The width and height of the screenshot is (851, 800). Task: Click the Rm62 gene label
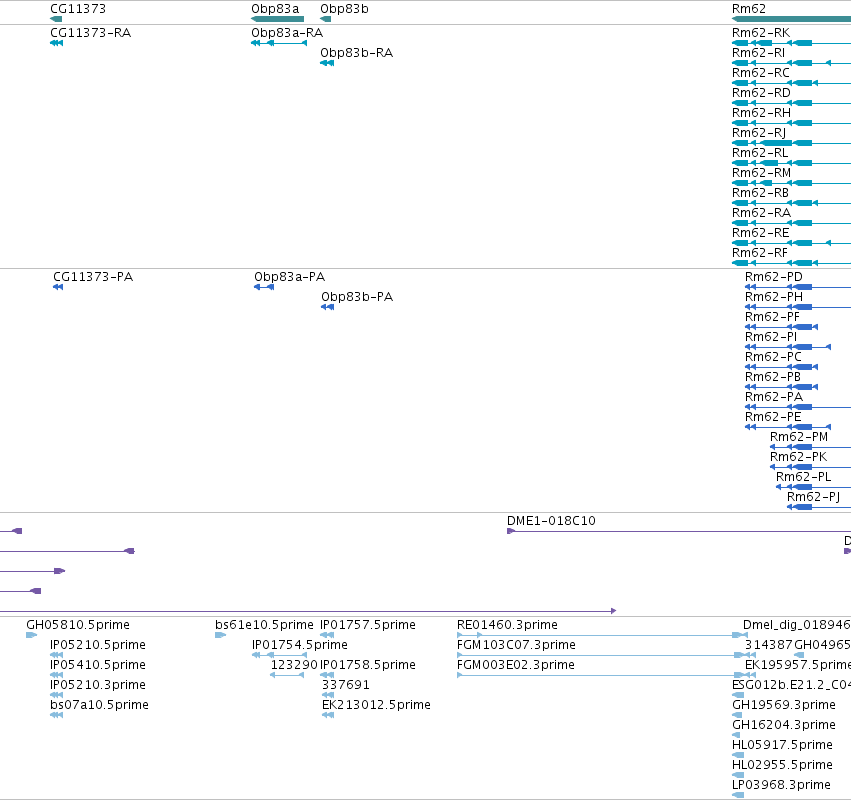(748, 9)
